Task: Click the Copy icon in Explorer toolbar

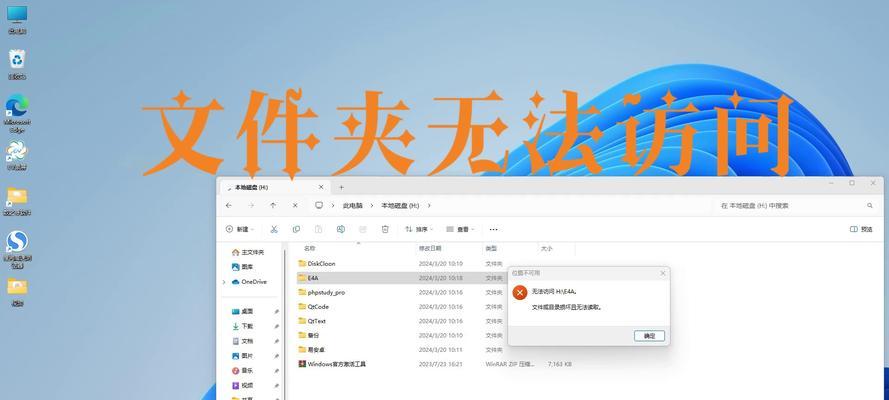Action: pyautogui.click(x=296, y=229)
